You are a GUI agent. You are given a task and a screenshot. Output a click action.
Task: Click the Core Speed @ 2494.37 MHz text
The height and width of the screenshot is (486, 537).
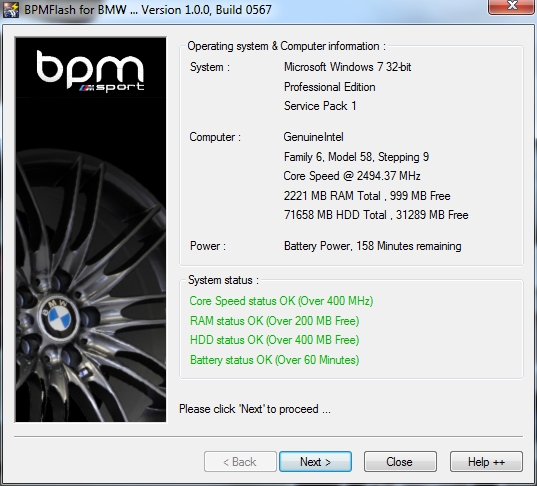(352, 176)
